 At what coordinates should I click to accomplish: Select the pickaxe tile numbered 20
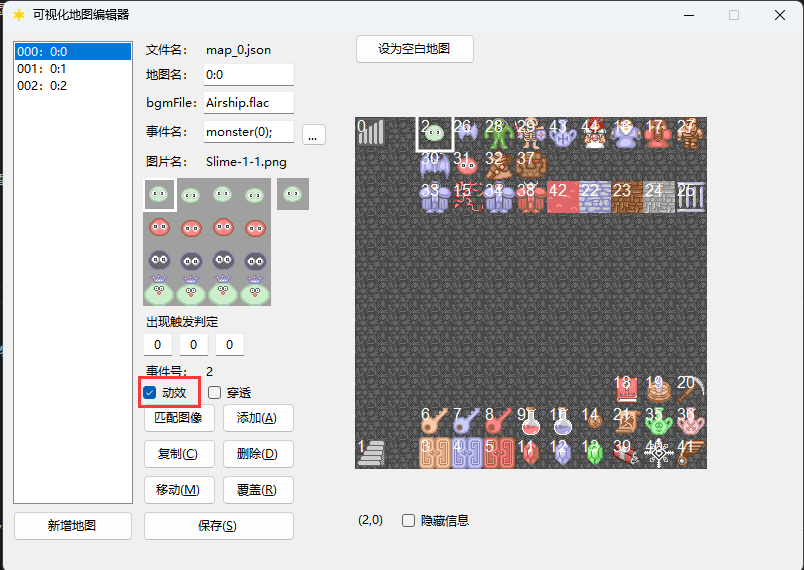[x=690, y=389]
